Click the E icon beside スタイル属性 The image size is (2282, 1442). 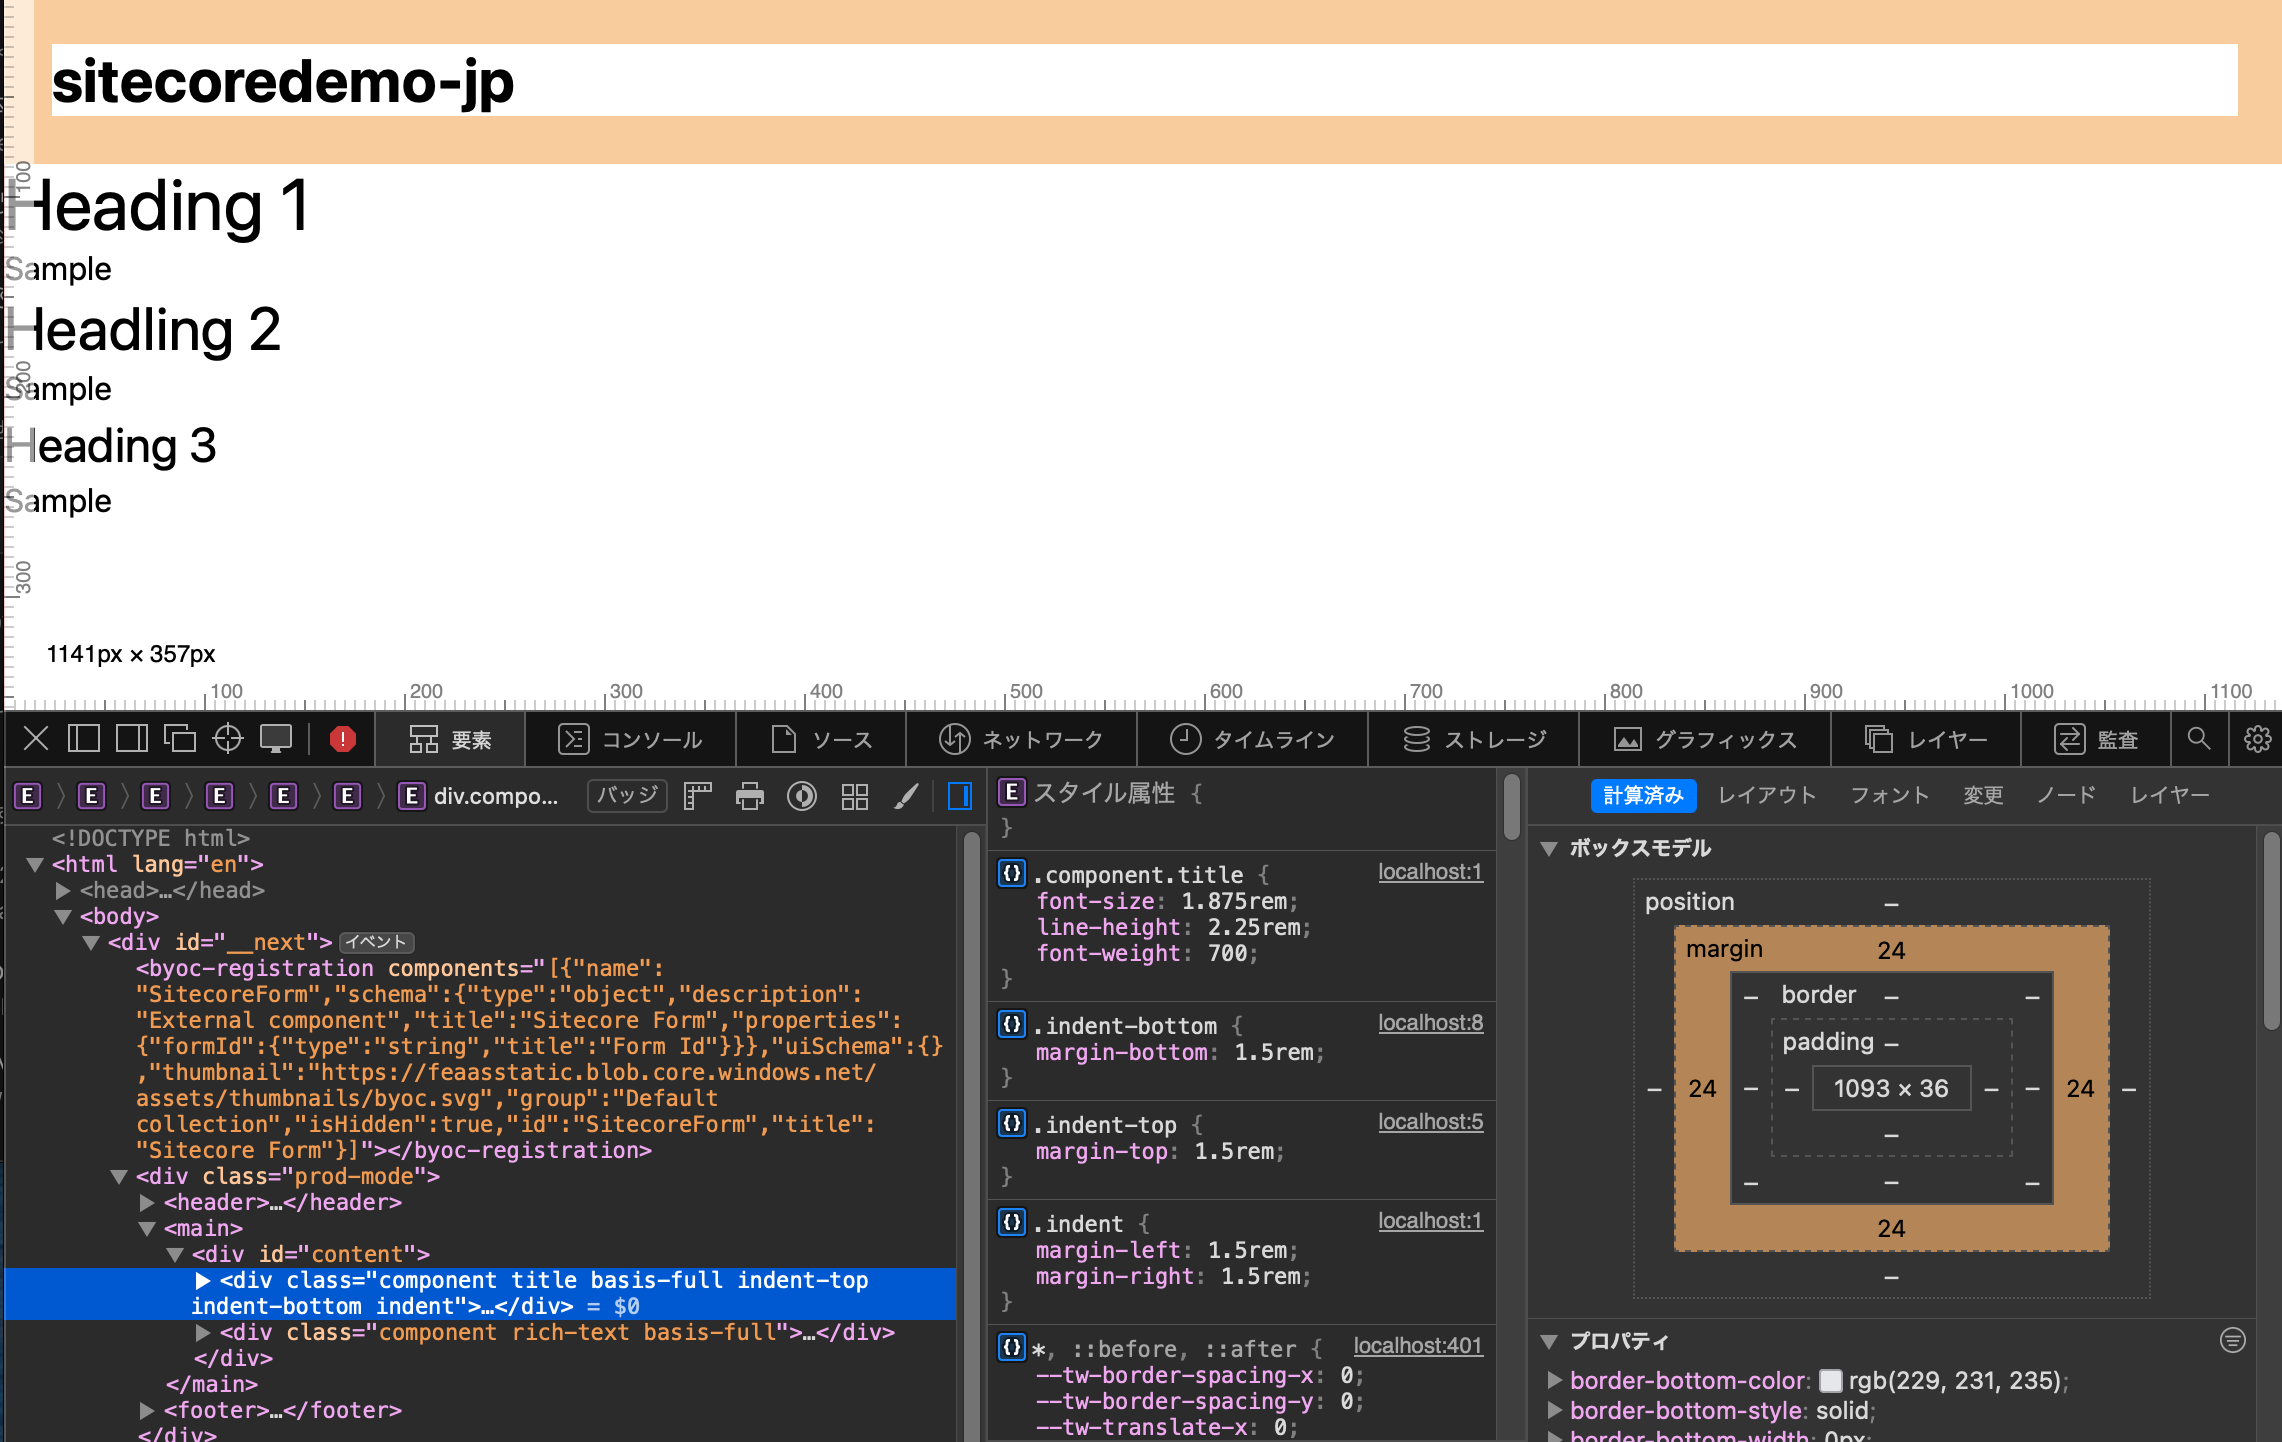1012,792
